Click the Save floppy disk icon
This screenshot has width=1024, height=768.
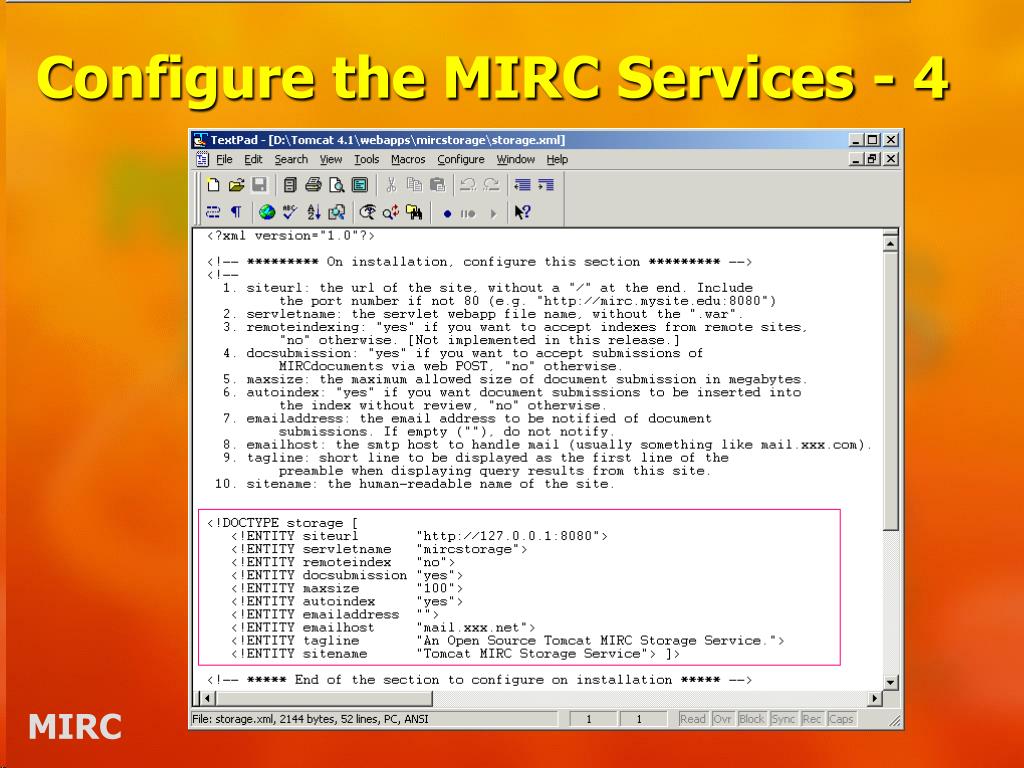259,185
